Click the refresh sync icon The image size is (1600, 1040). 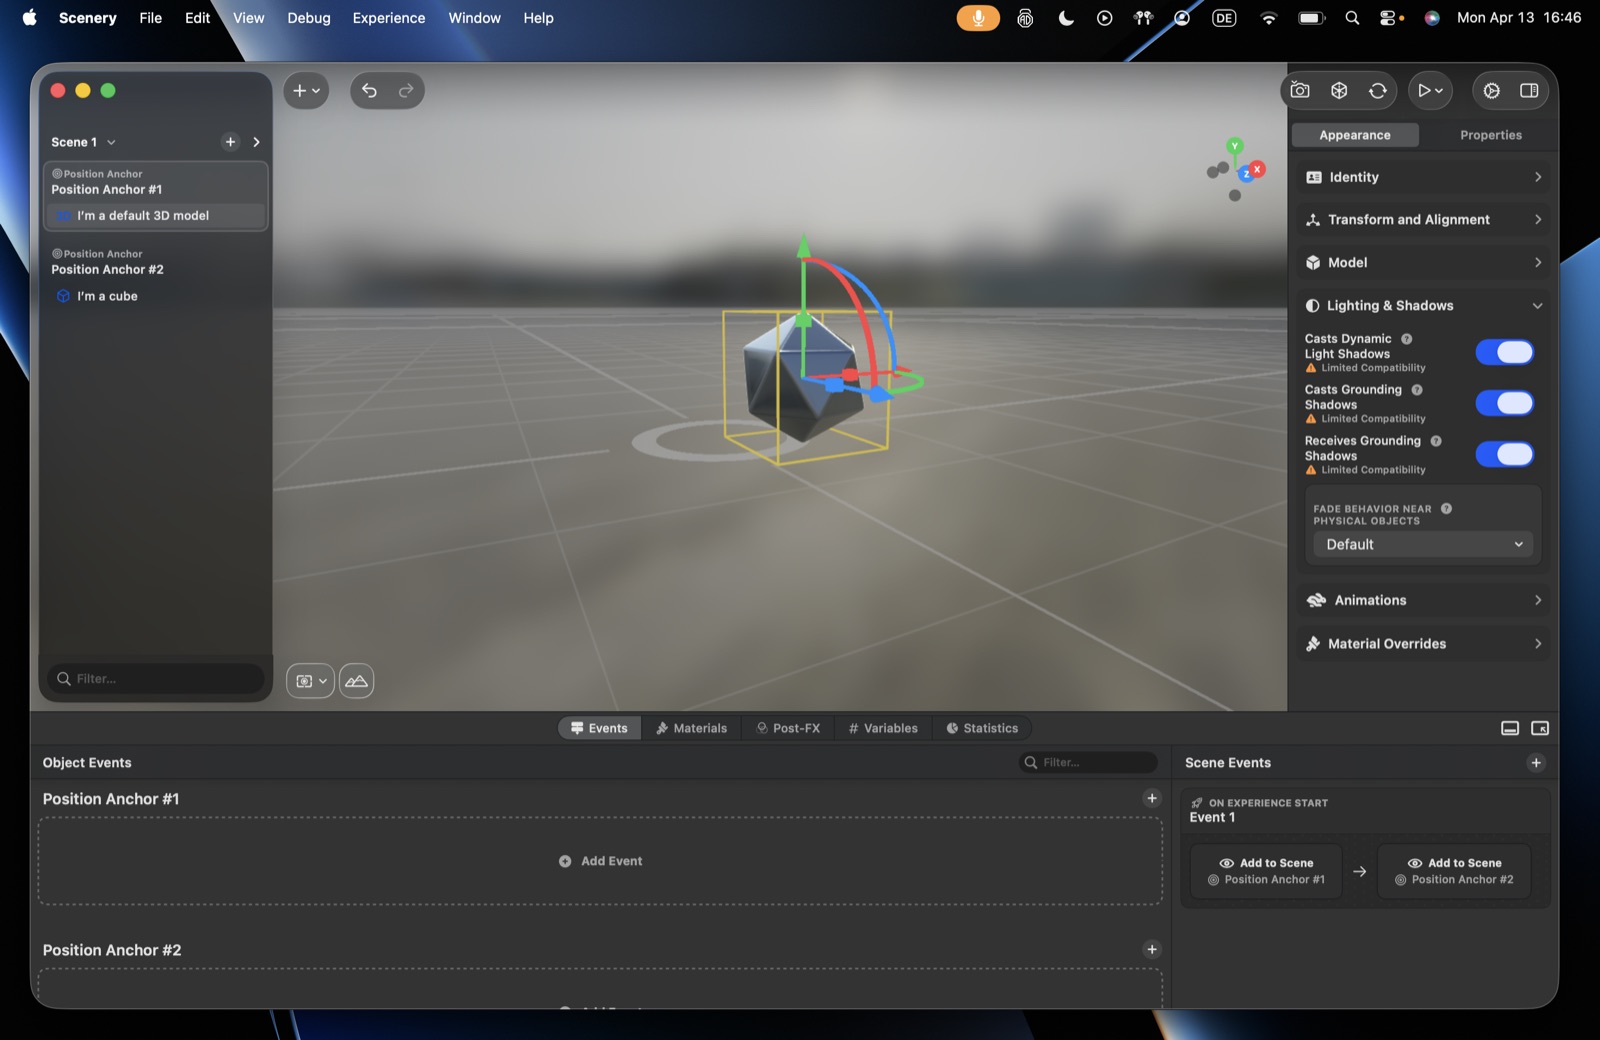point(1378,91)
